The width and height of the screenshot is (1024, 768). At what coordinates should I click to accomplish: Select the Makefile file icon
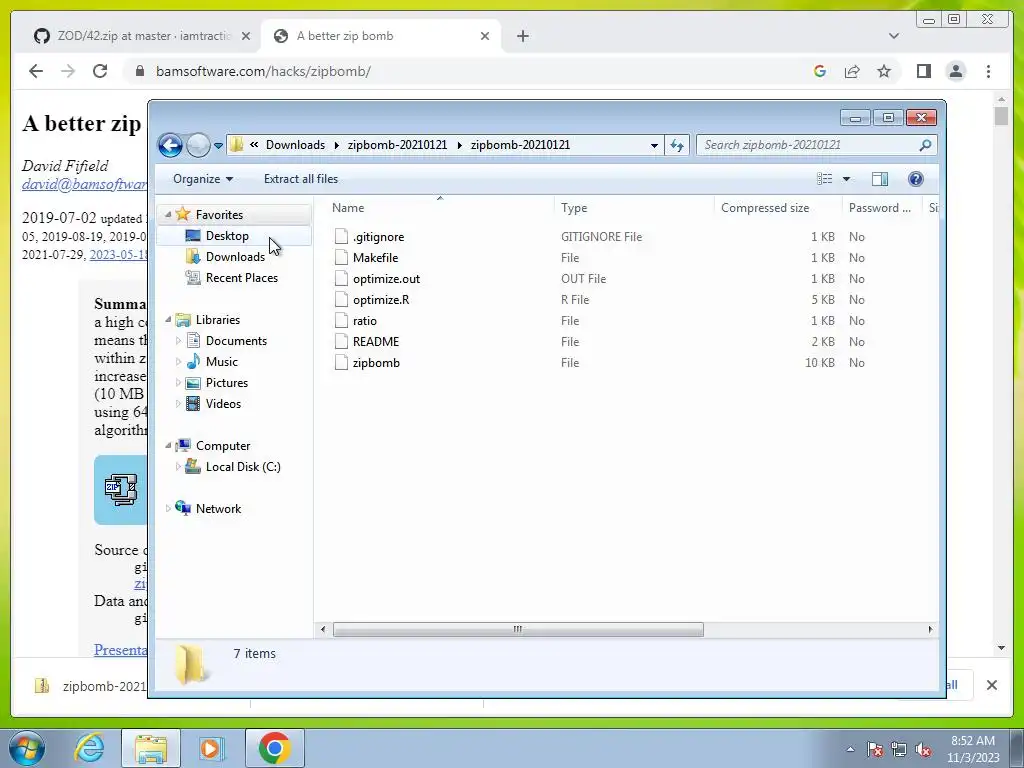point(341,258)
